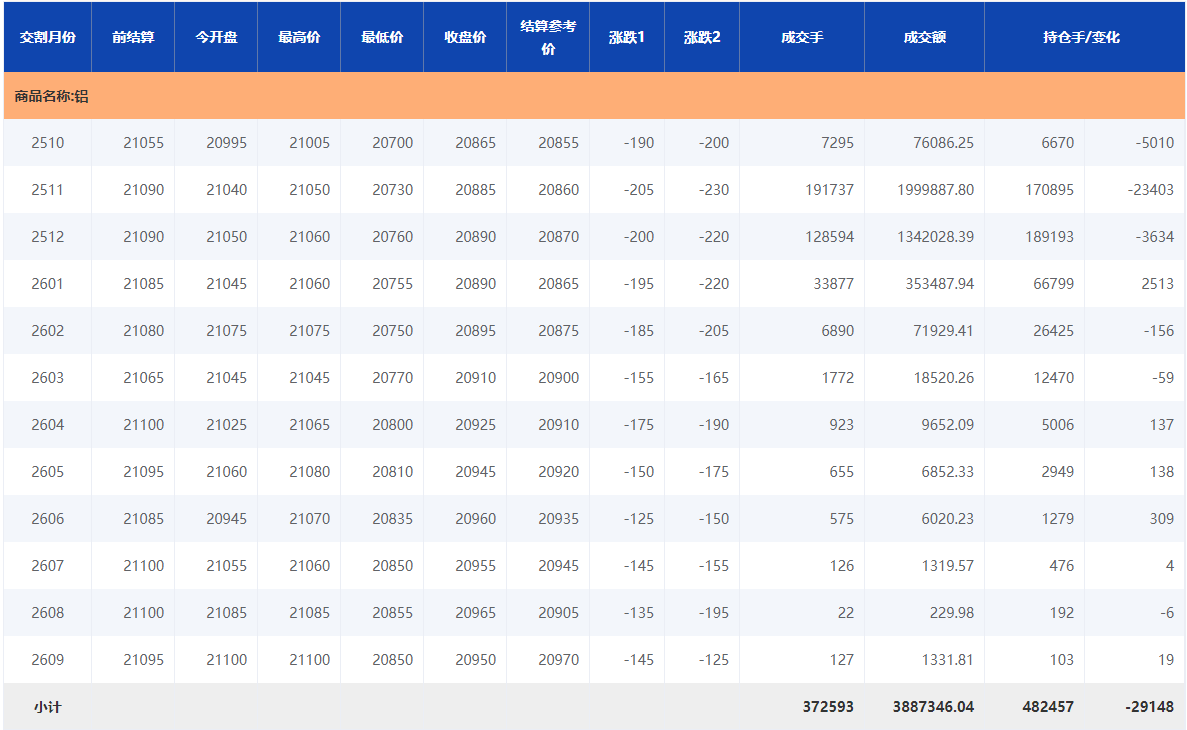Image resolution: width=1187 pixels, height=730 pixels.
Task: Click the turnover value 1999887.80
Action: pyautogui.click(x=931, y=190)
